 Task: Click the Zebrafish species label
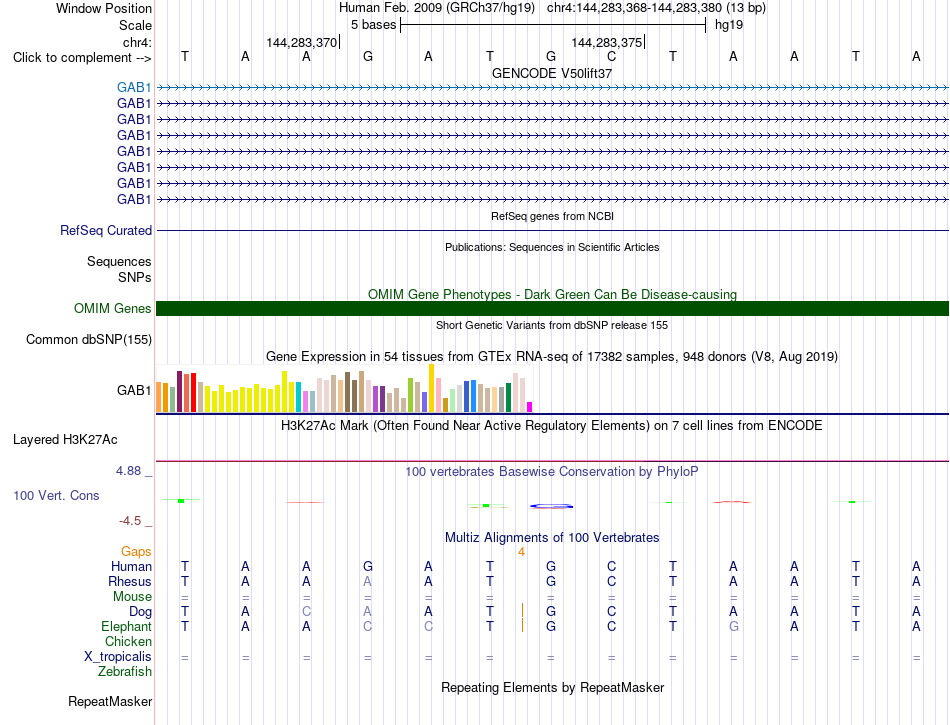click(125, 672)
